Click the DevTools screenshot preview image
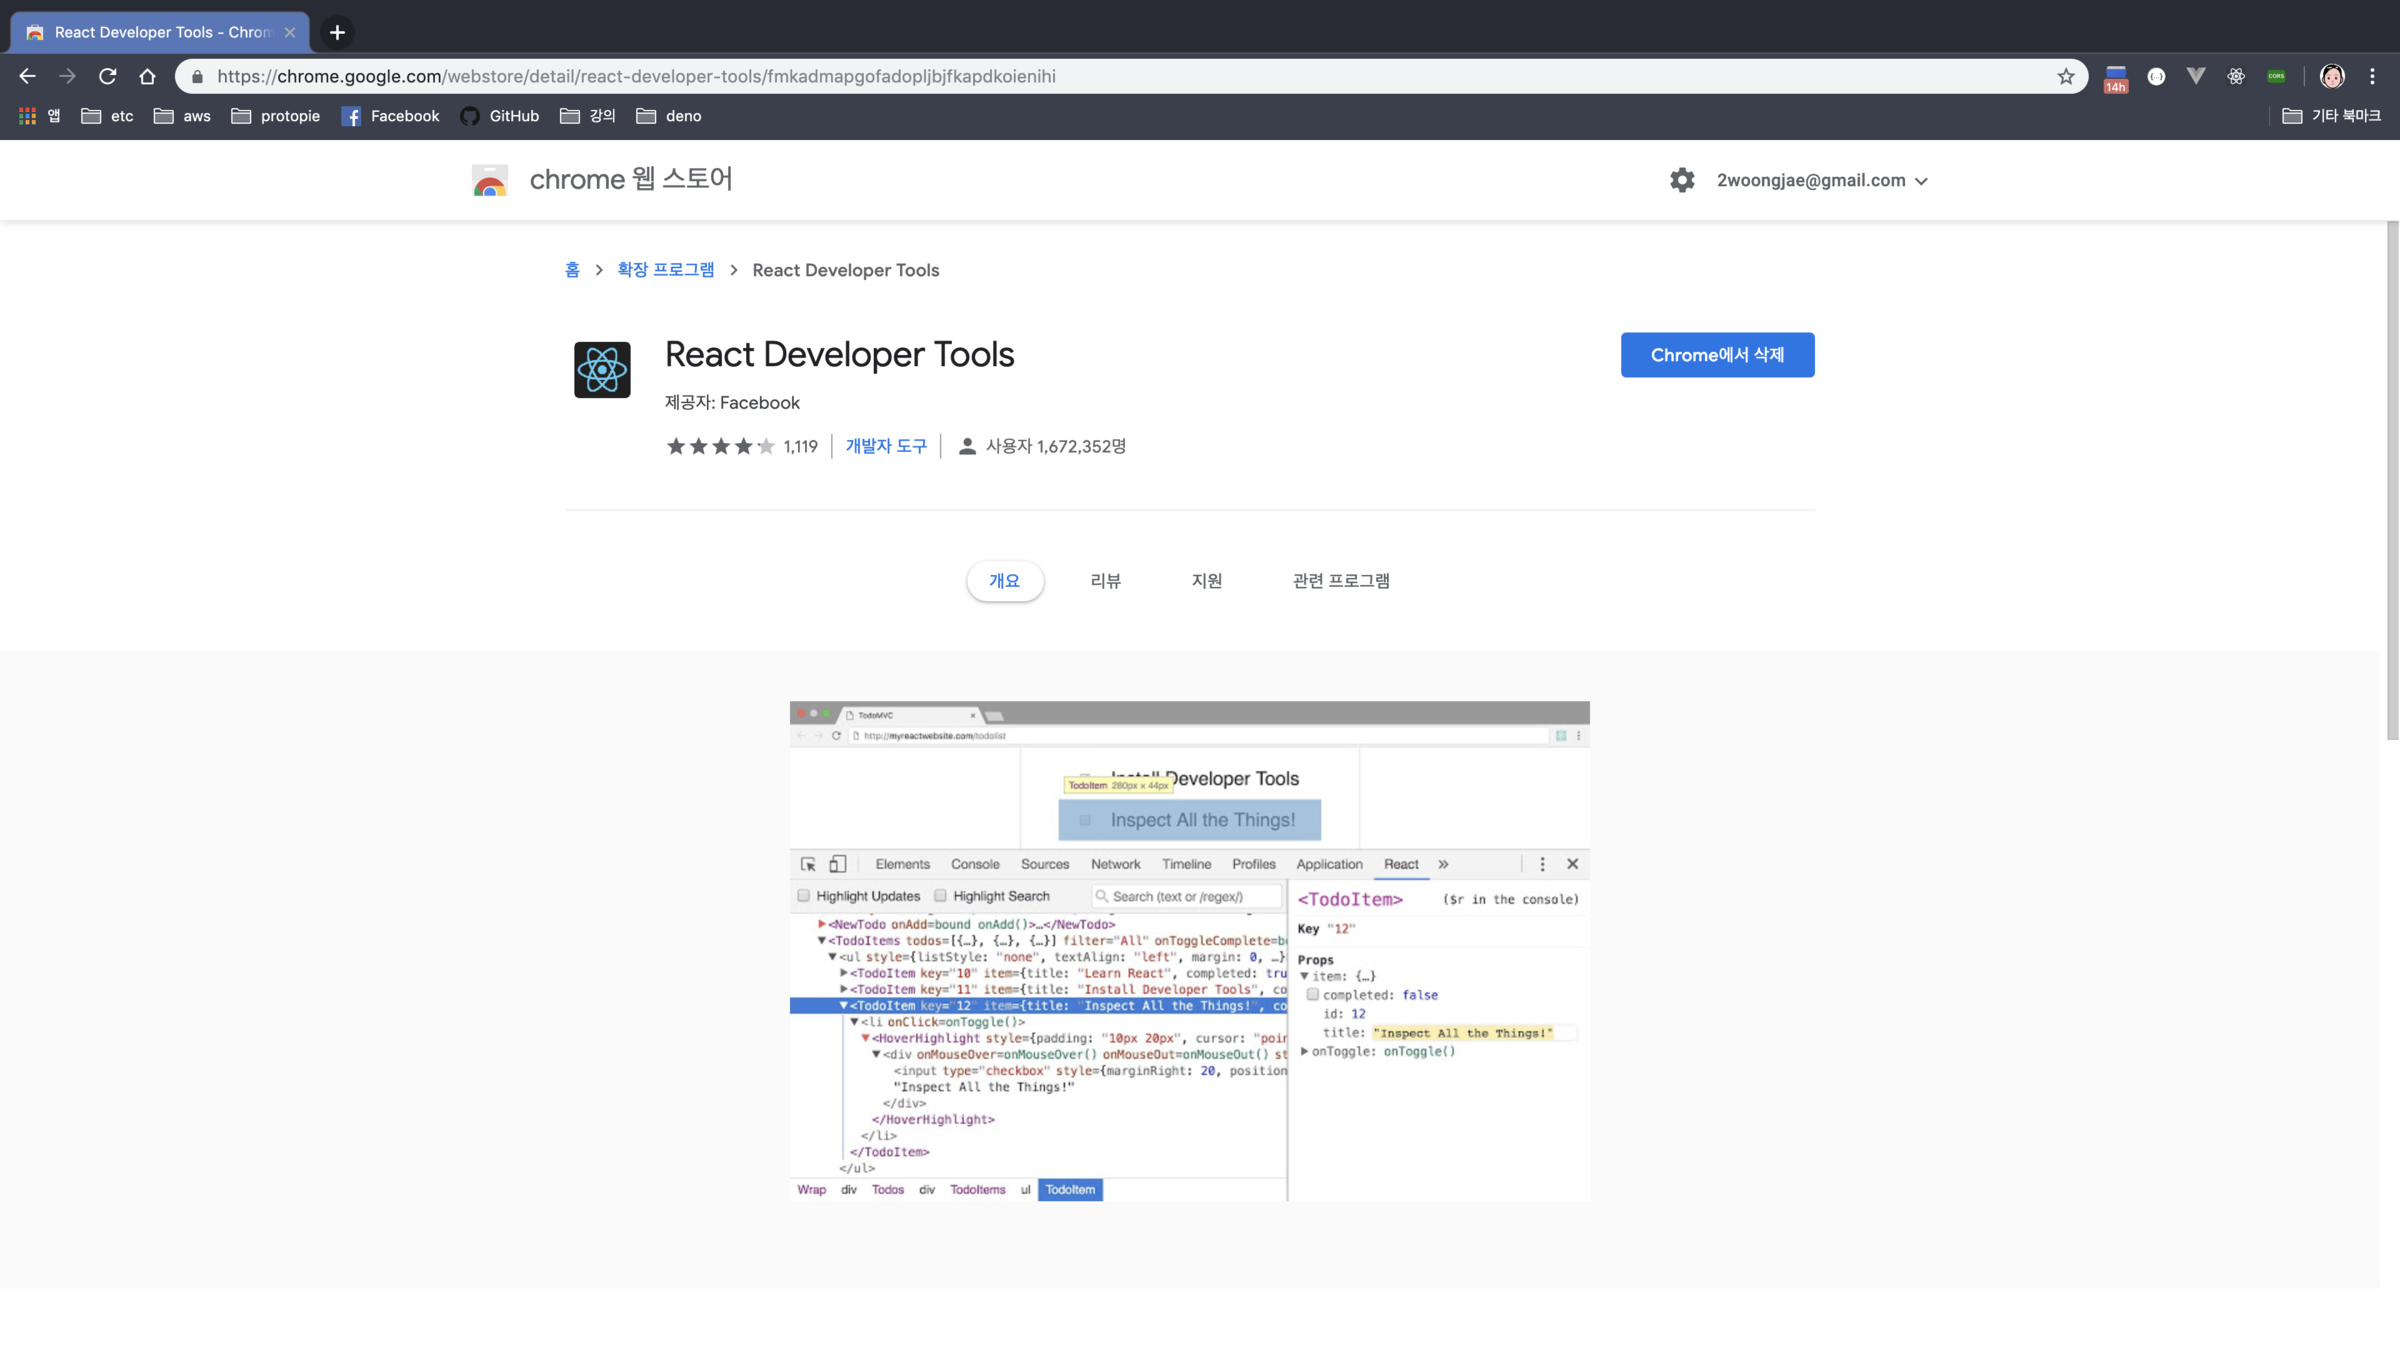2400x1350 pixels. [1189, 950]
